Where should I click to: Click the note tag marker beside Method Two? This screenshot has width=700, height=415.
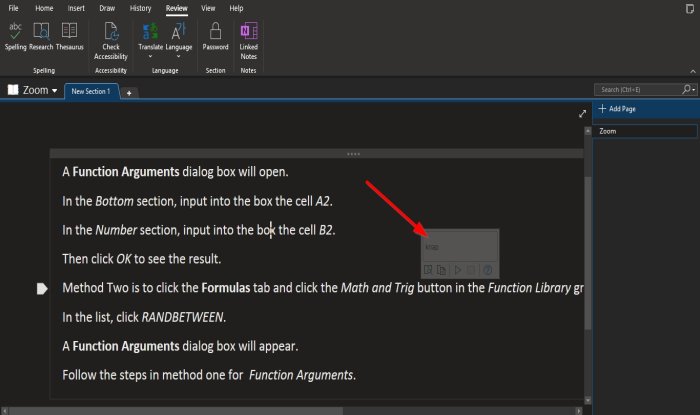(42, 289)
